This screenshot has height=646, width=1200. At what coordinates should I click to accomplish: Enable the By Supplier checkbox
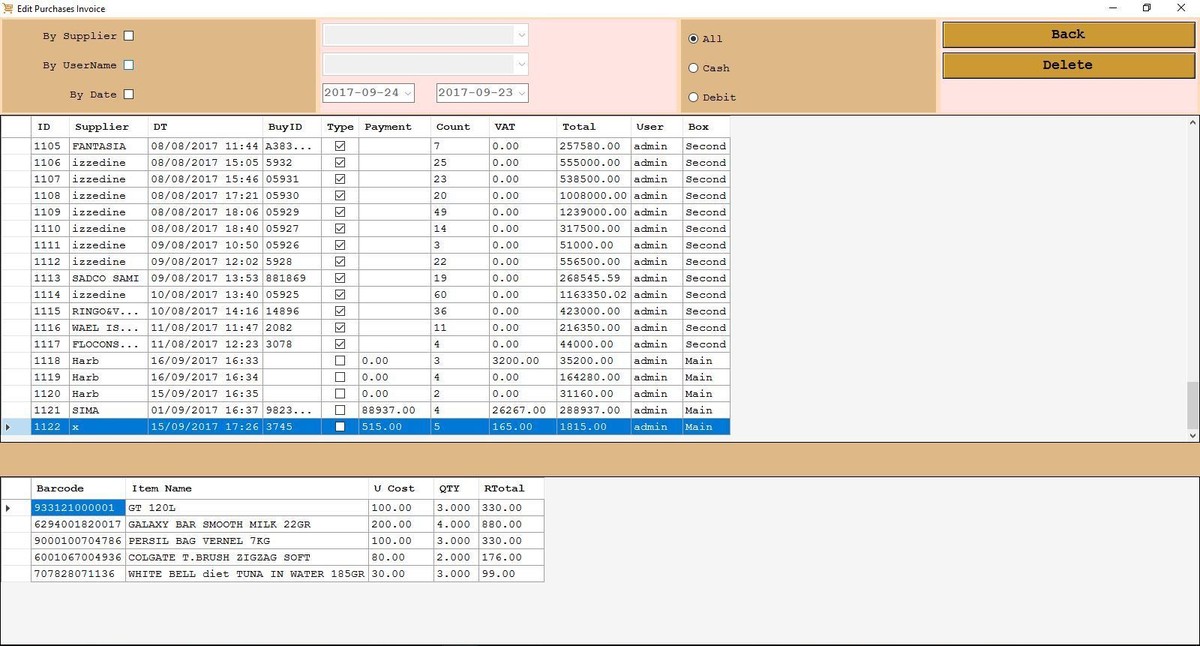click(128, 36)
